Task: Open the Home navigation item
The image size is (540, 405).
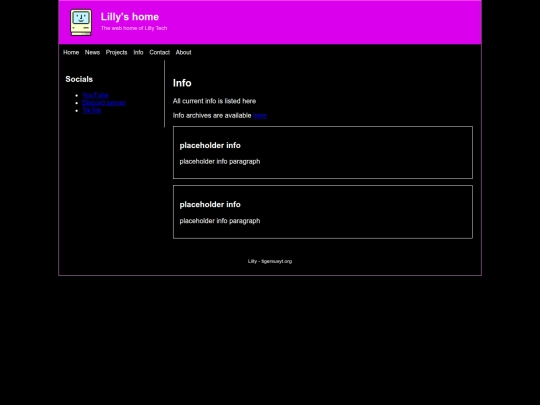Action: (71, 52)
